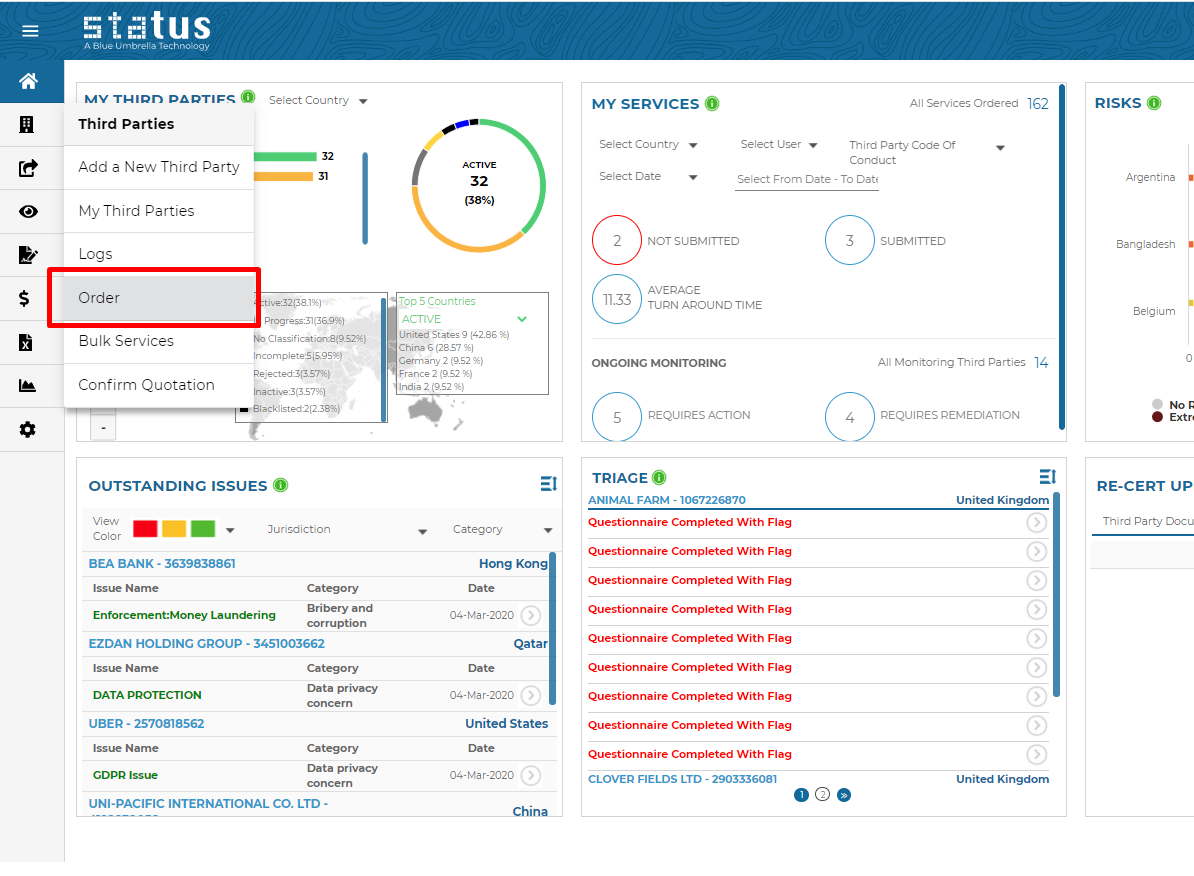Screen dimensions: 1194x876
Task: Click the Outstanding Issues filter list icon
Action: [548, 484]
